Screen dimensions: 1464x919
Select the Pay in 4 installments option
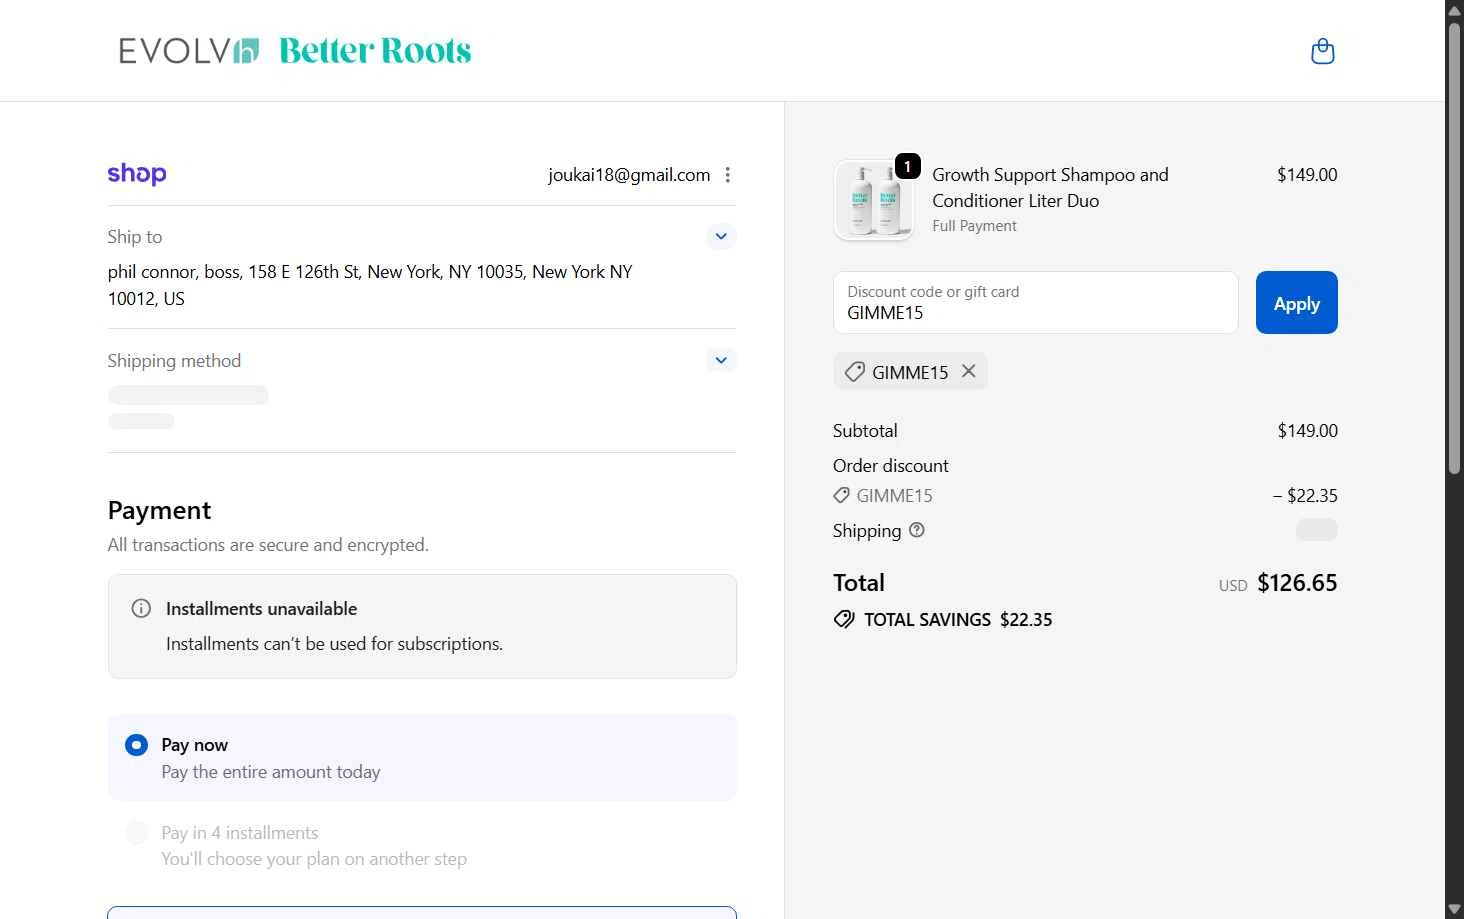pos(136,833)
